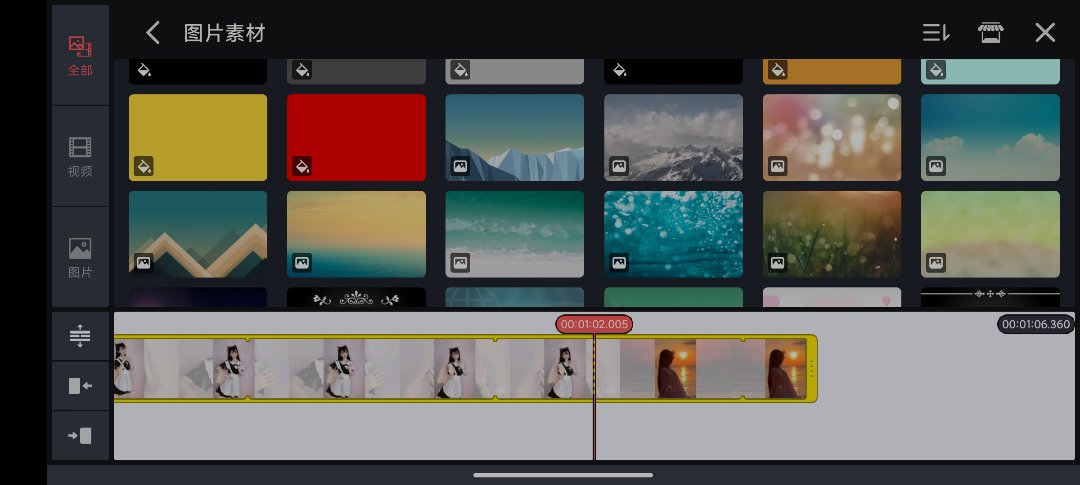Pick the yellow solid color background

click(x=198, y=137)
